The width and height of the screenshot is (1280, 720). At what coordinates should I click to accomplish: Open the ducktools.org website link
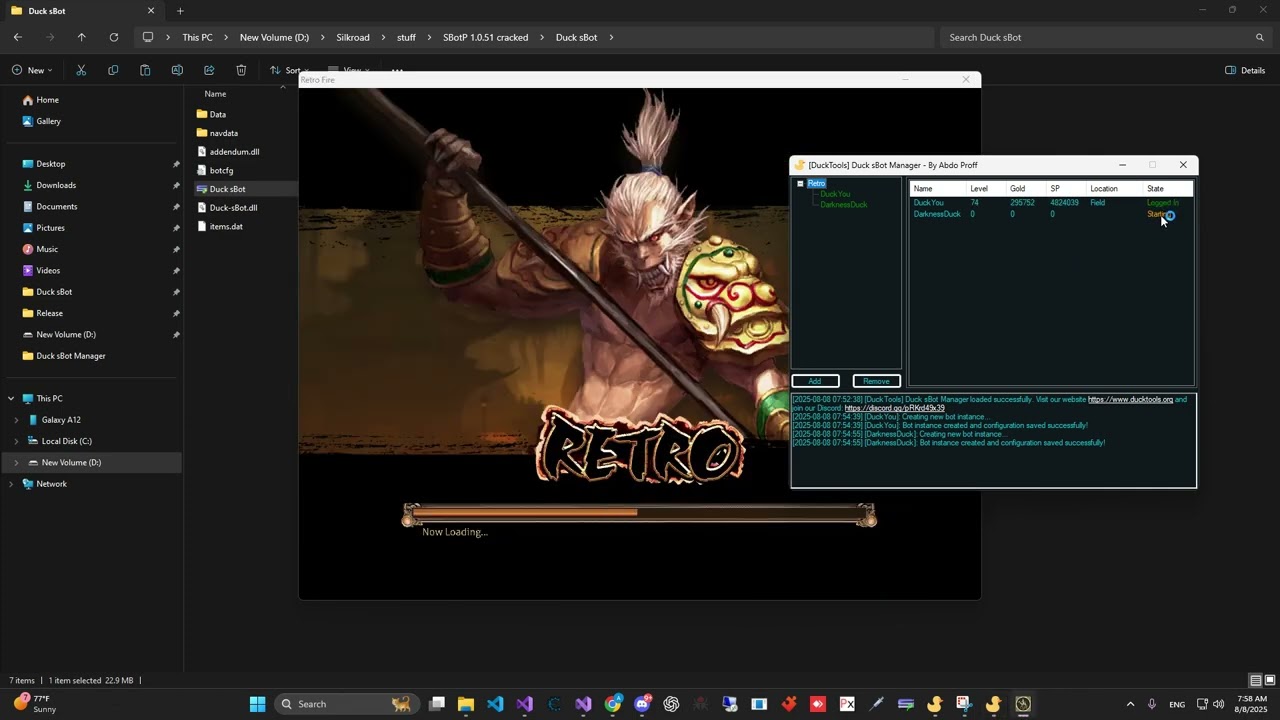1130,399
